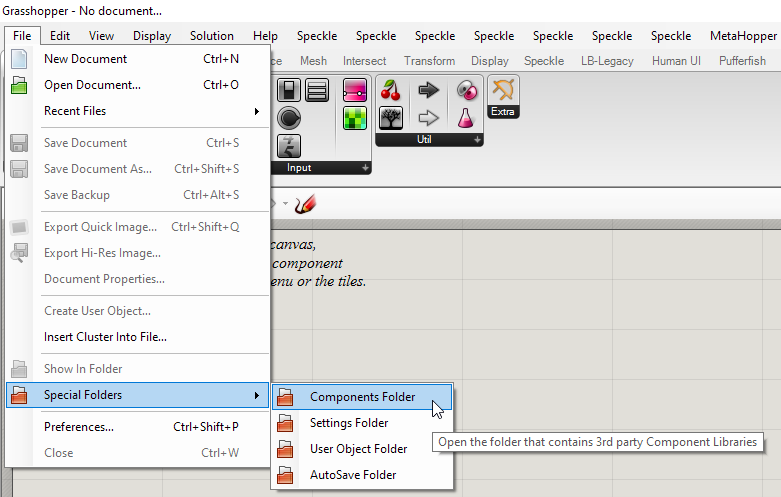Select User Object Folder in submenu
This screenshot has width=781, height=497.
(362, 449)
